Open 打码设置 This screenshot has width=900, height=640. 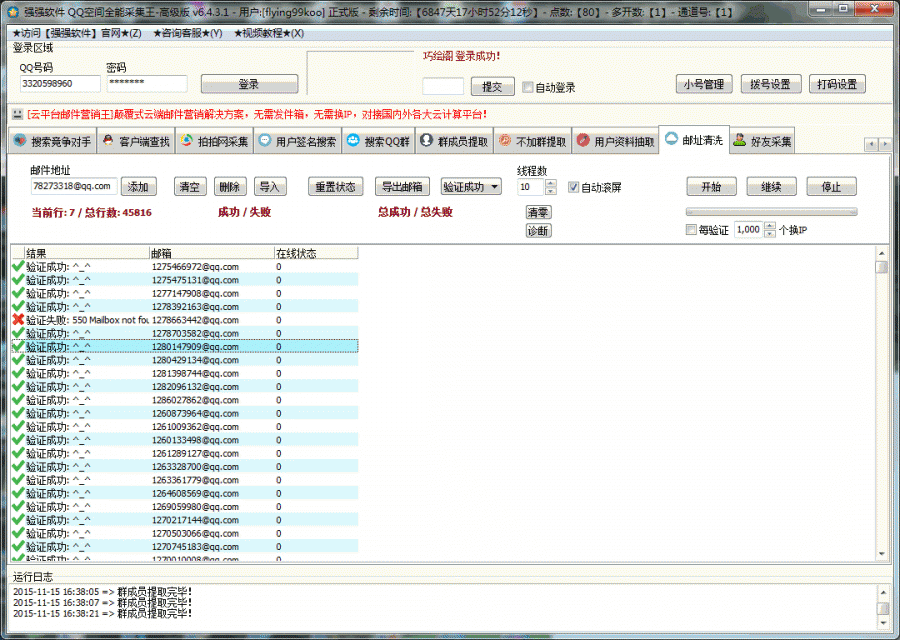pos(837,84)
